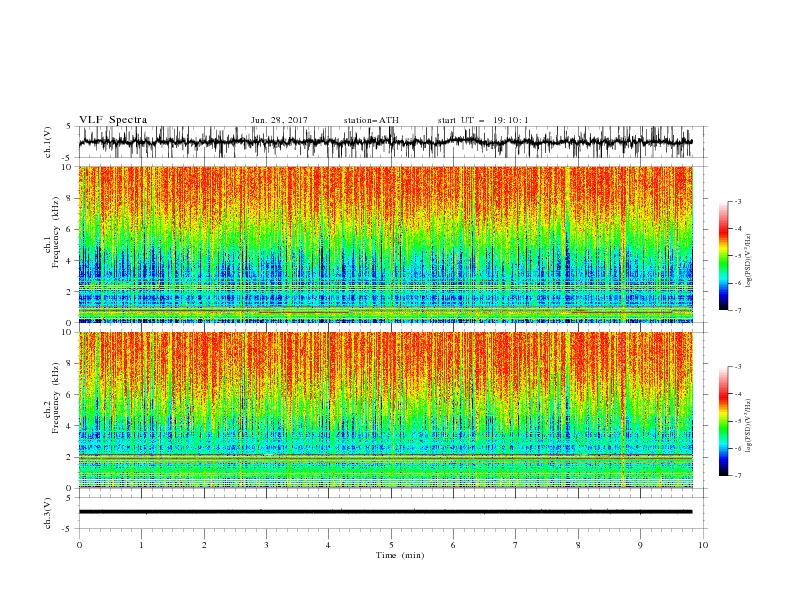Select the date text "Jun. 28, 2017"
Image resolution: width=792 pixels, height=612 pixels.
coord(279,120)
